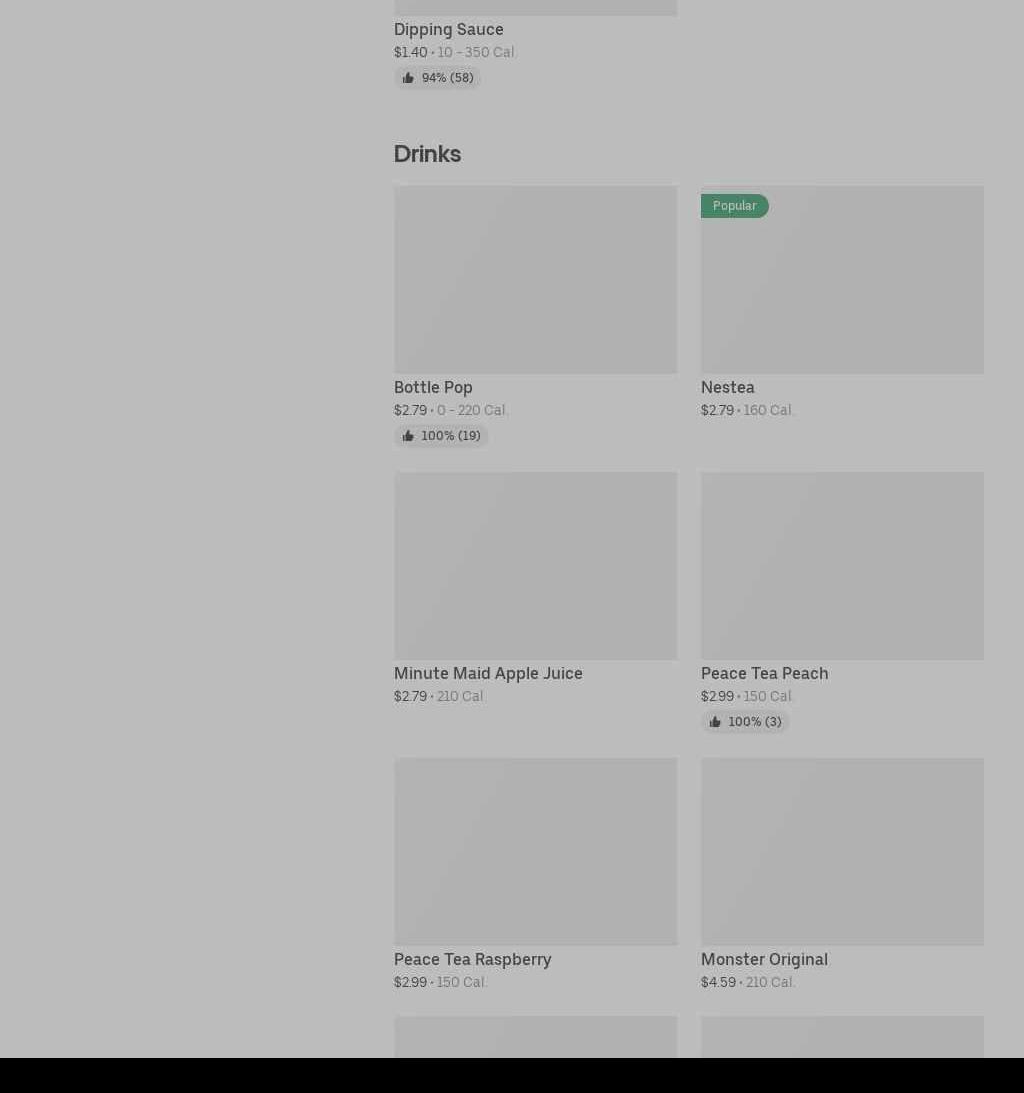The height and width of the screenshot is (1093, 1024).
Task: Click the Popular badge on Nestea
Action: tap(734, 206)
